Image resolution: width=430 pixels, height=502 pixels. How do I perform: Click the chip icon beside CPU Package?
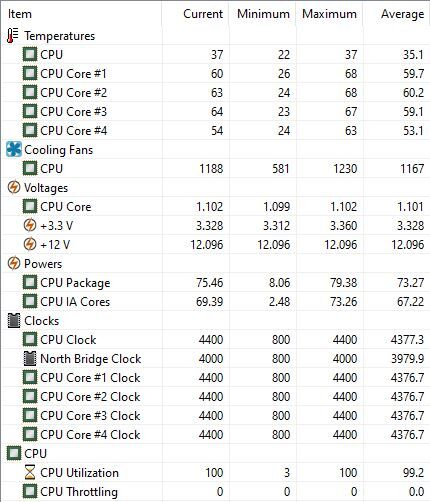tap(30, 282)
